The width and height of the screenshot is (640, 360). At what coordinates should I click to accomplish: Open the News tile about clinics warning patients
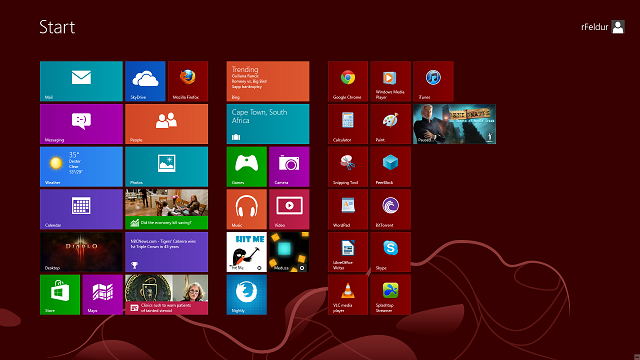167,295
